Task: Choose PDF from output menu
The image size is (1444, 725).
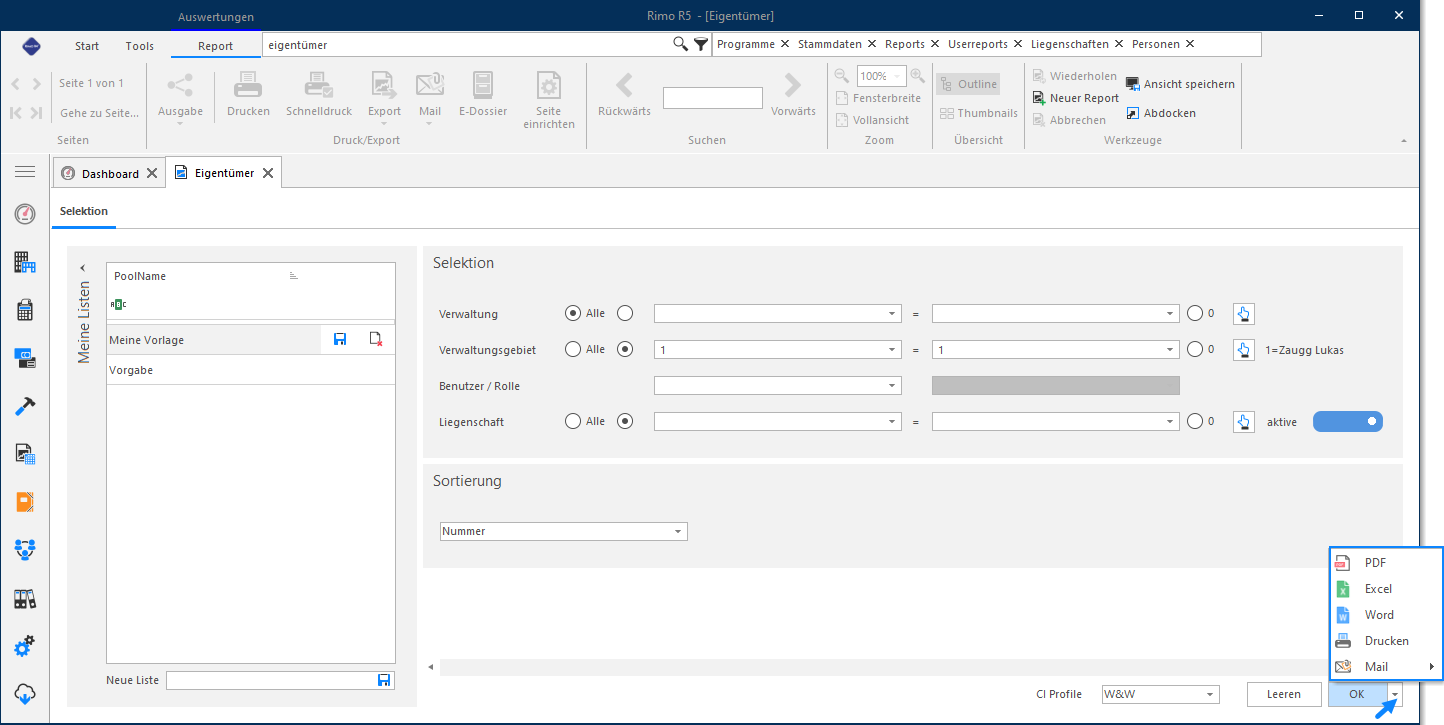Action: 1387,563
